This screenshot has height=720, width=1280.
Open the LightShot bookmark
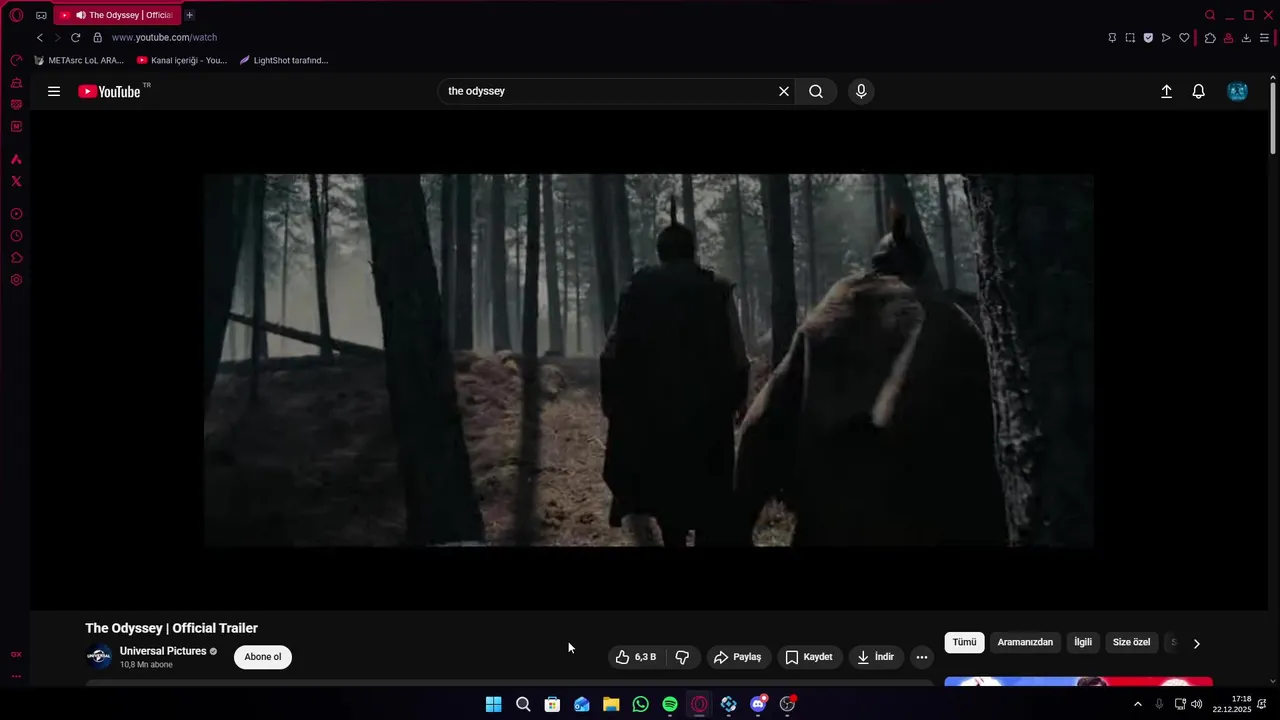[x=283, y=60]
